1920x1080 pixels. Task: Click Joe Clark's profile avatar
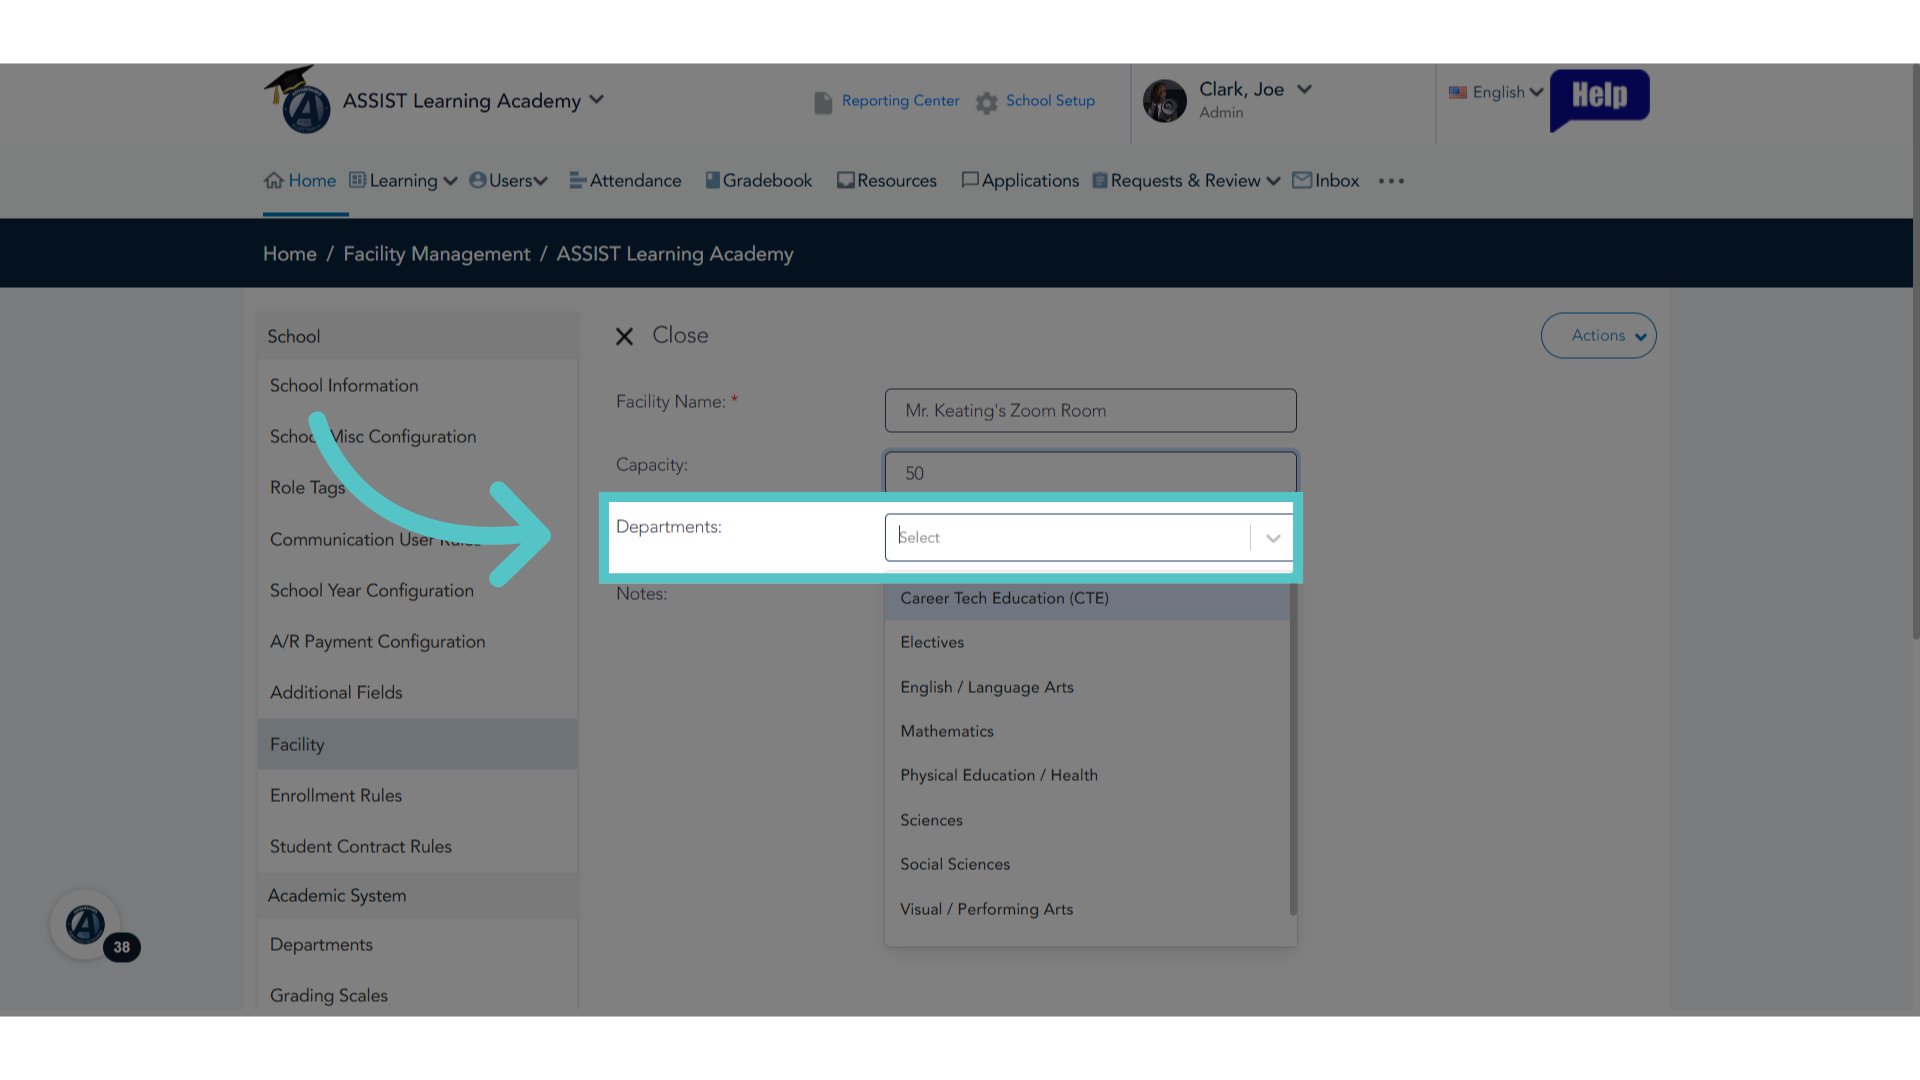(1164, 101)
